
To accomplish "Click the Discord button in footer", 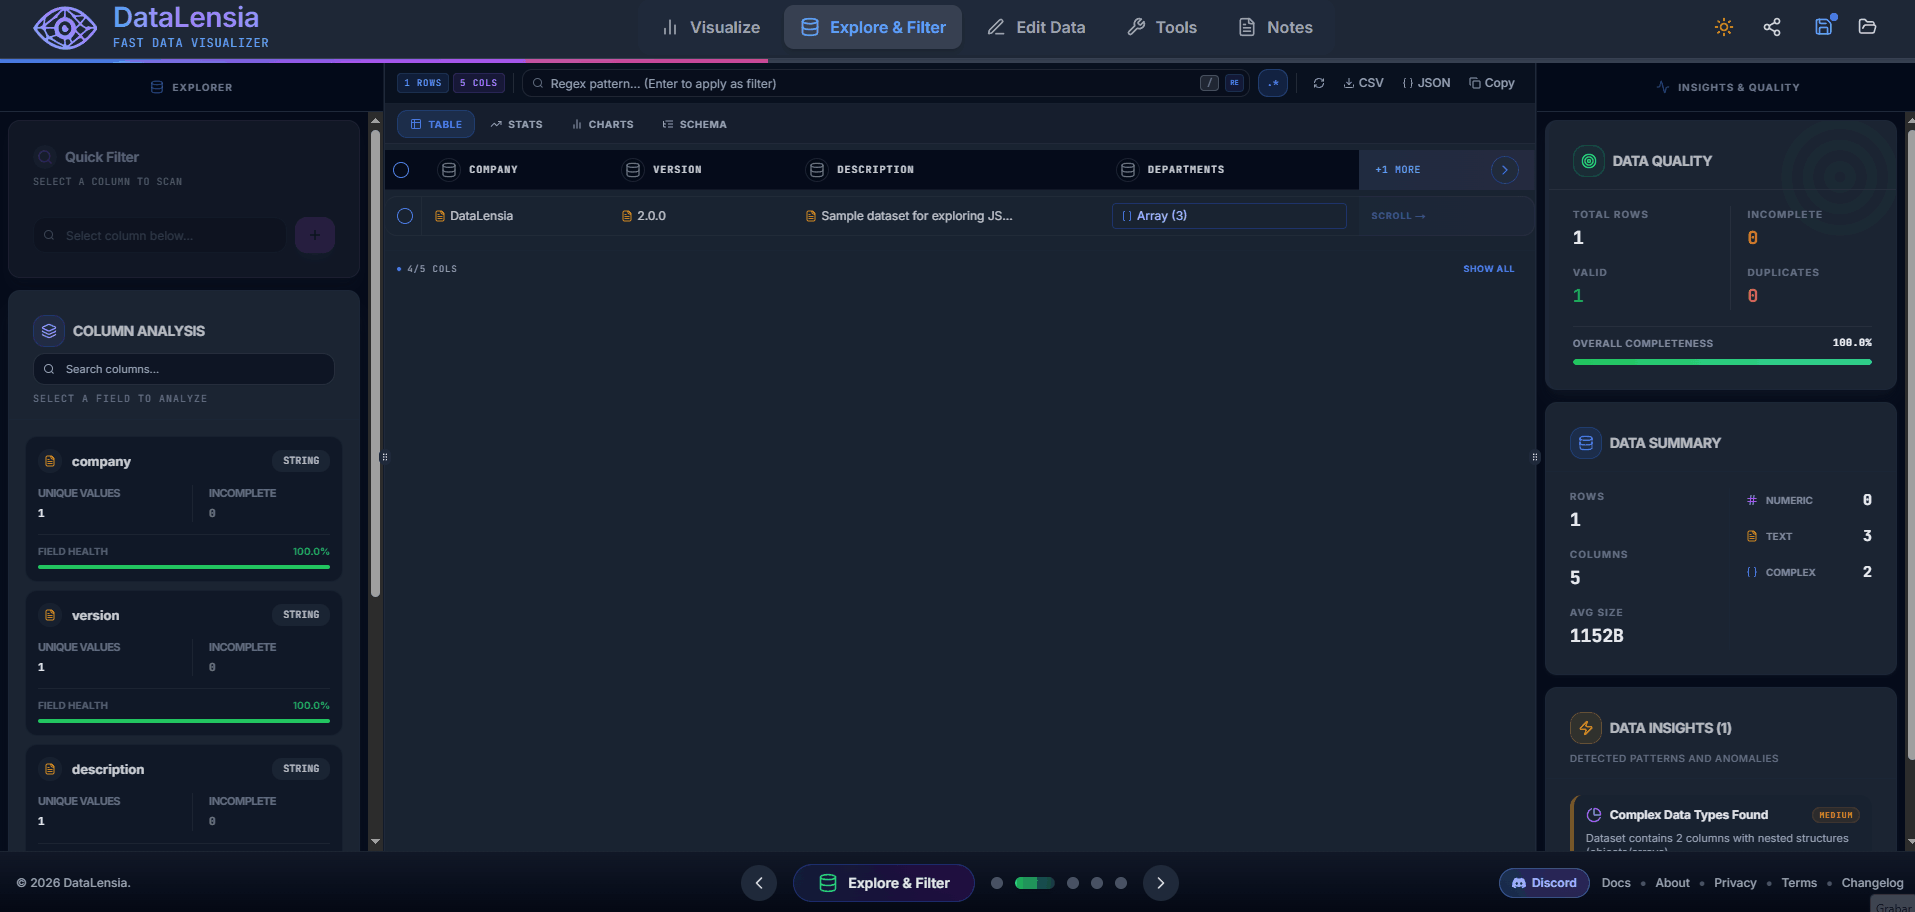I will click(1544, 883).
